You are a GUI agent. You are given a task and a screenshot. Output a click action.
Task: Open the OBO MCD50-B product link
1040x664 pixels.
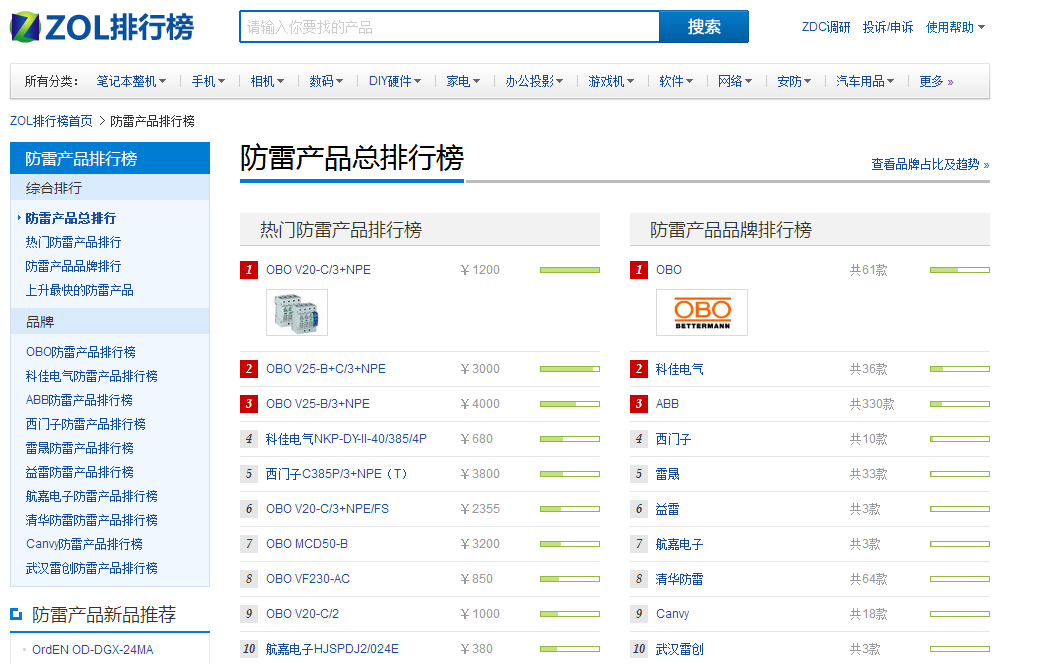[x=307, y=544]
